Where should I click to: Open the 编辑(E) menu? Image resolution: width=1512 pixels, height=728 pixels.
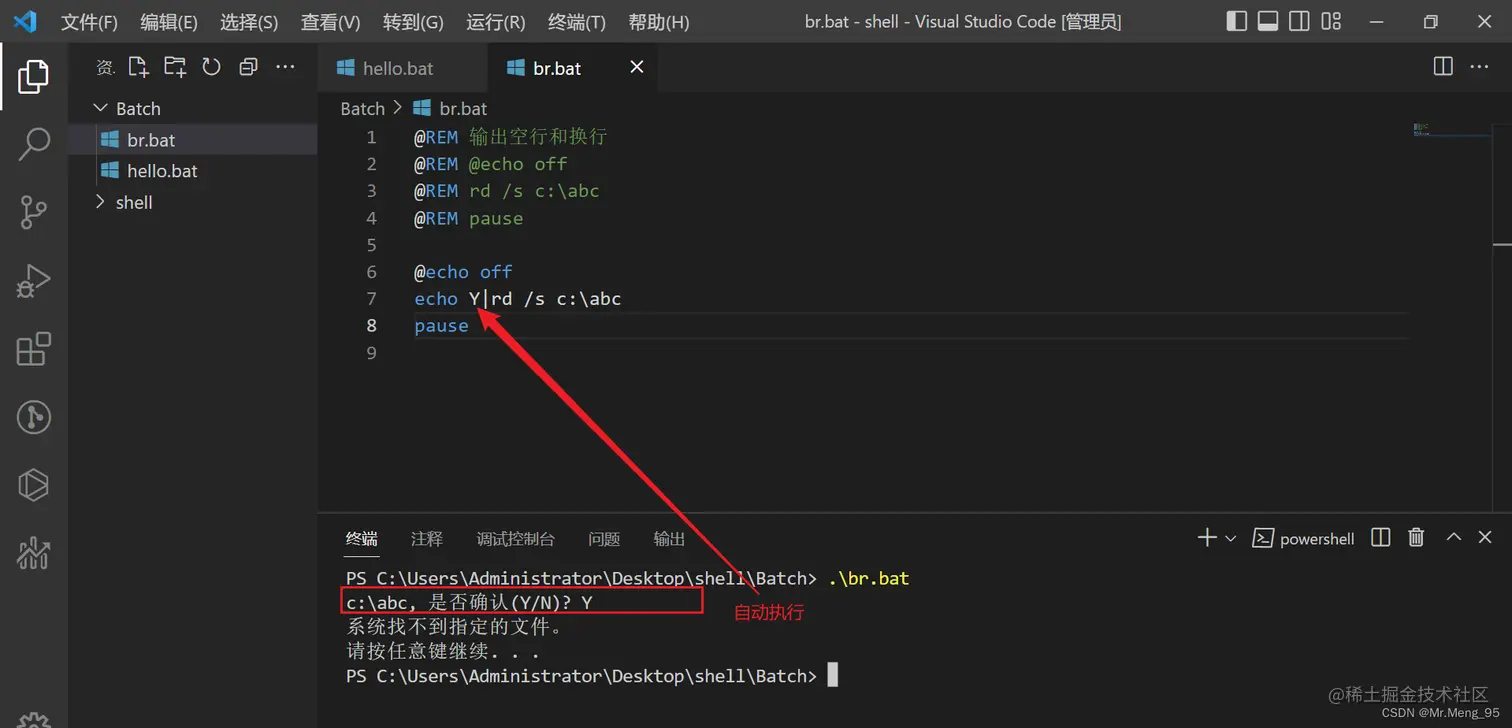169,22
